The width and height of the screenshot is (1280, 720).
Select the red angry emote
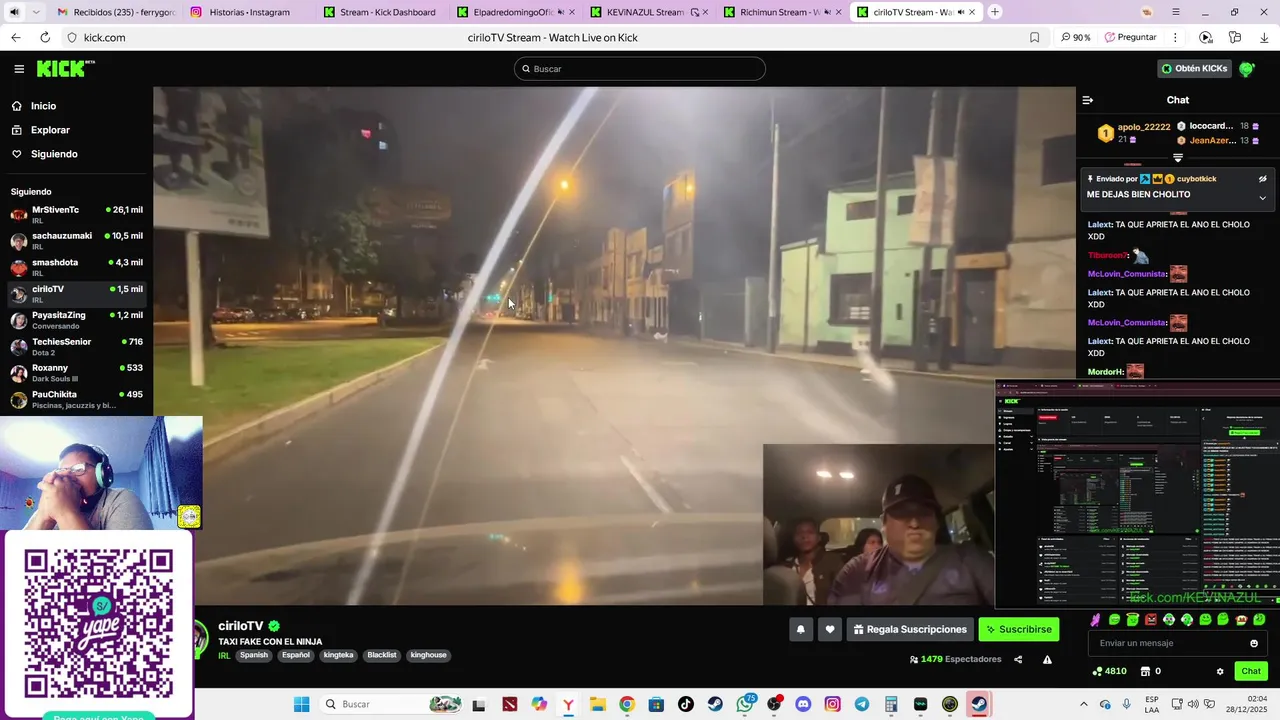click(1150, 620)
